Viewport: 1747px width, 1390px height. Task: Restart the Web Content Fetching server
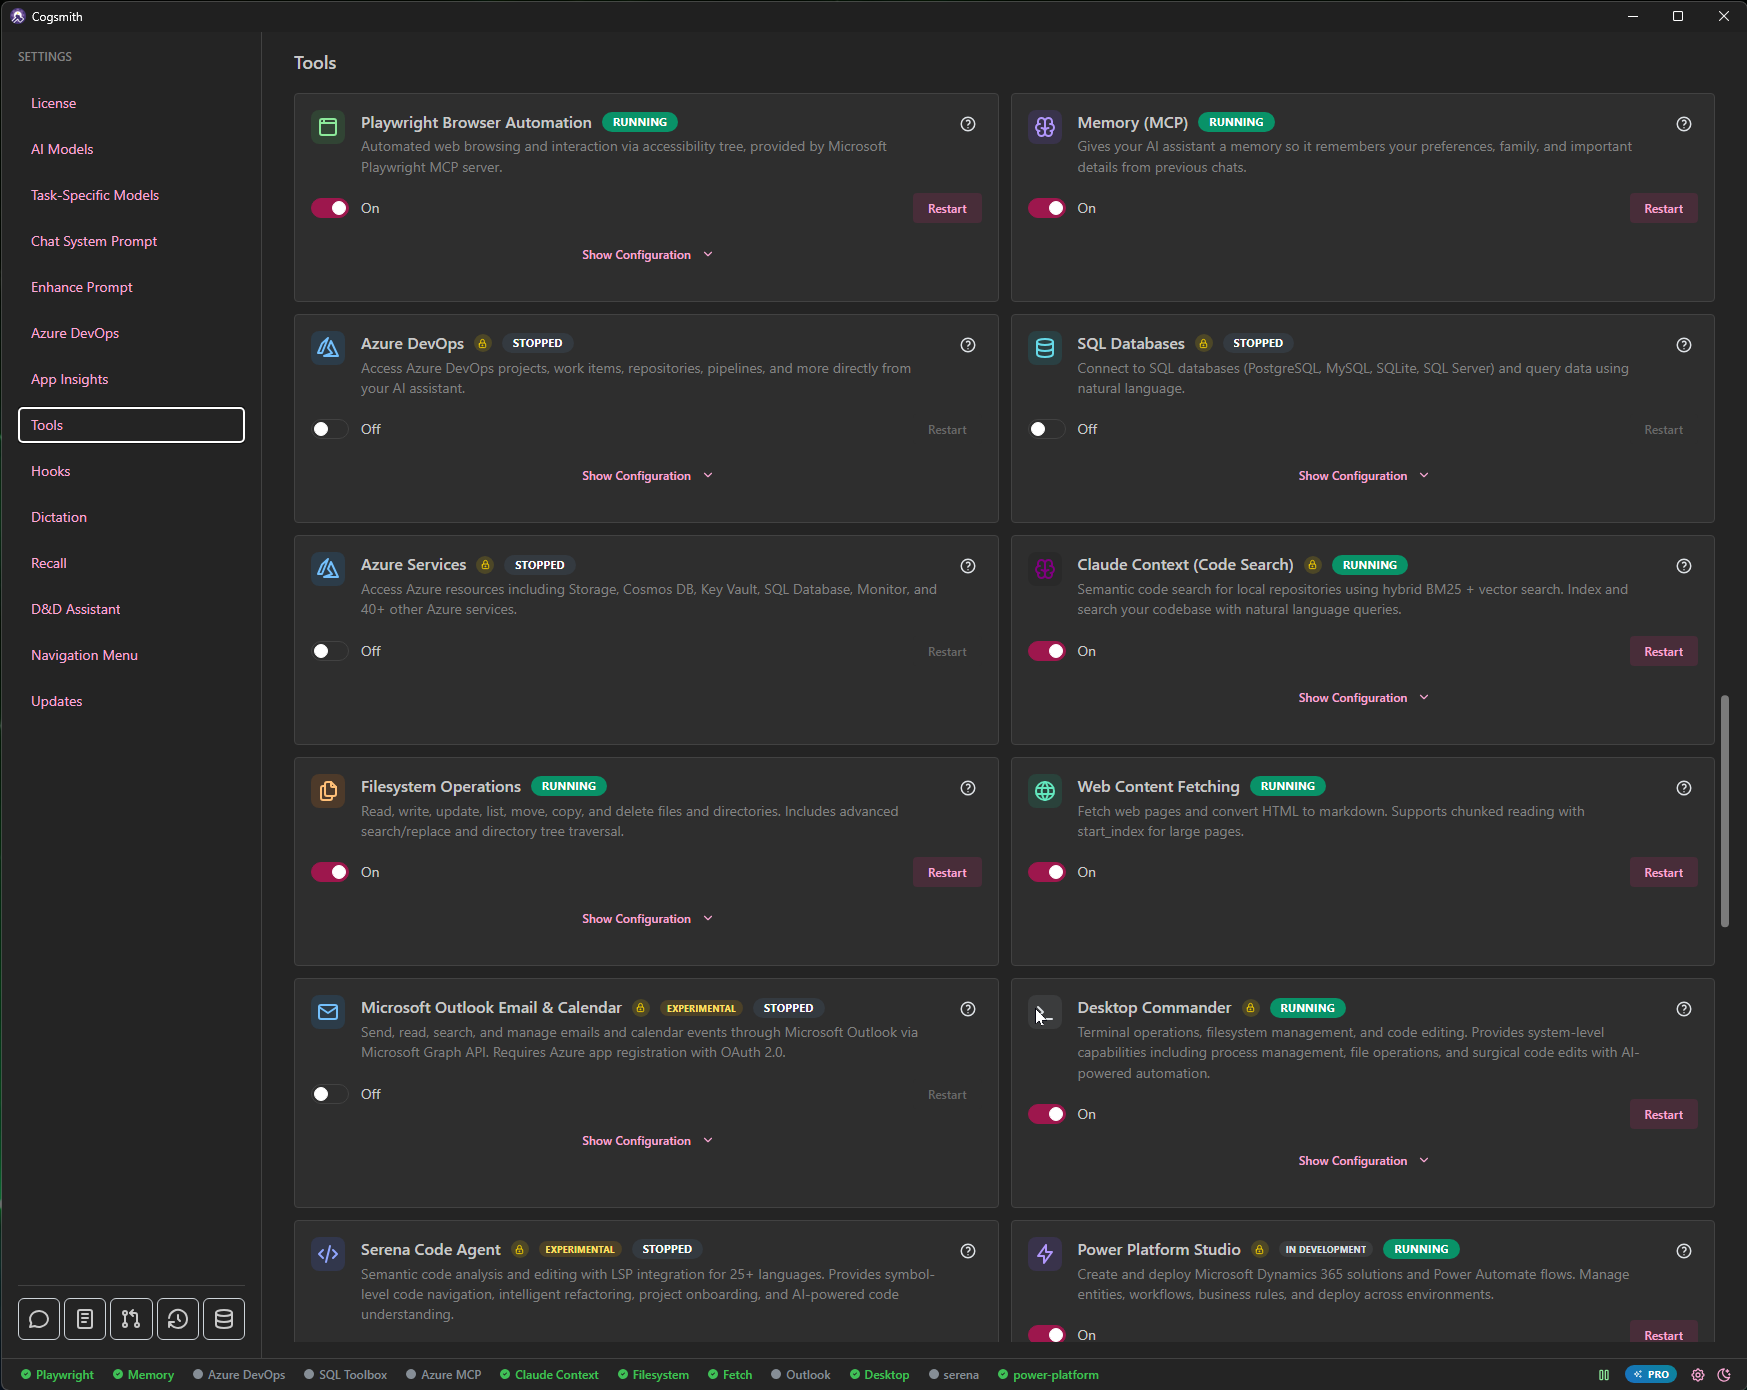[x=1663, y=873]
